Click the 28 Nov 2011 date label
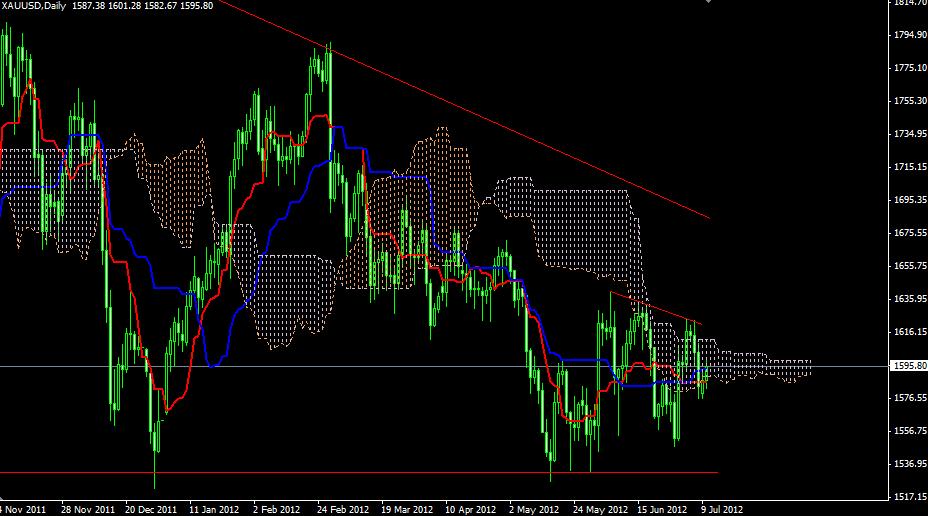Viewport: 928px width, 516px height. pyautogui.click(x=88, y=509)
